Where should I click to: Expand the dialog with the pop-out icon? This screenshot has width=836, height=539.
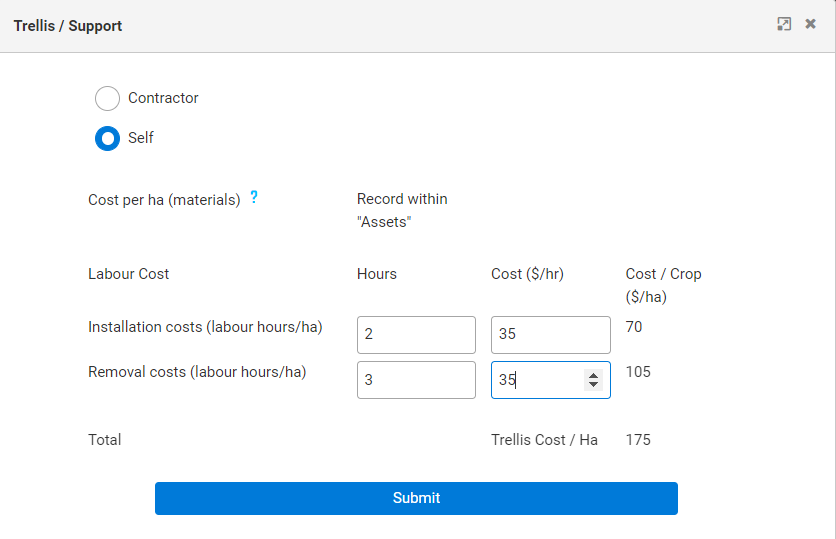coord(784,24)
